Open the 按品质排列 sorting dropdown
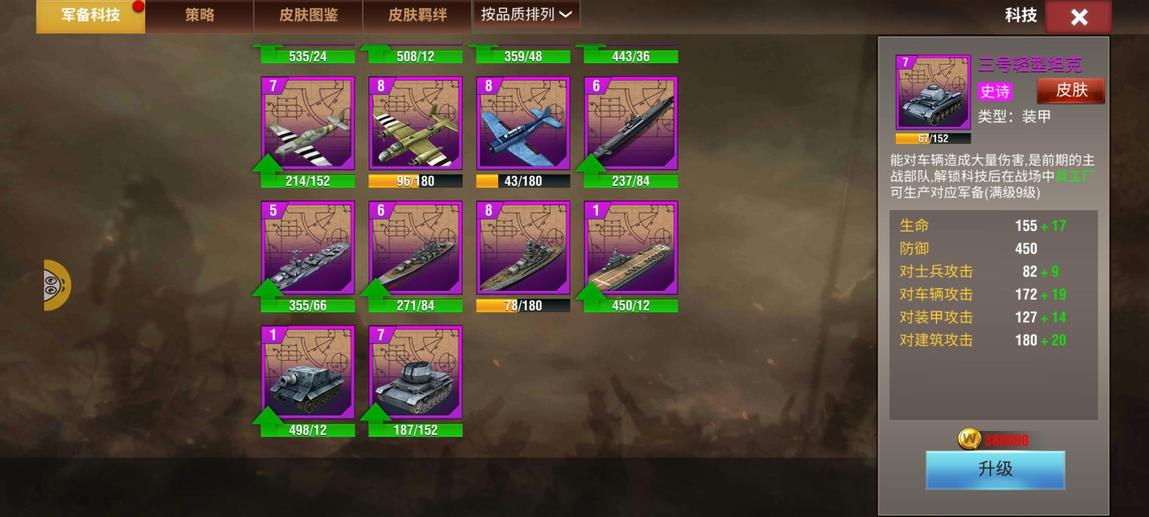This screenshot has height=517, width=1149. tap(526, 15)
